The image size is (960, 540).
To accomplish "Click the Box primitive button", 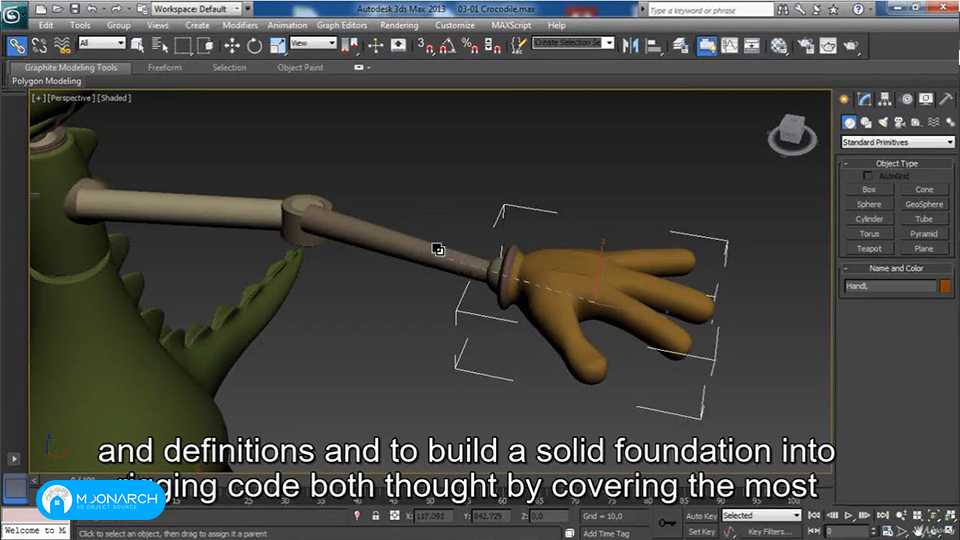I will 869,190.
